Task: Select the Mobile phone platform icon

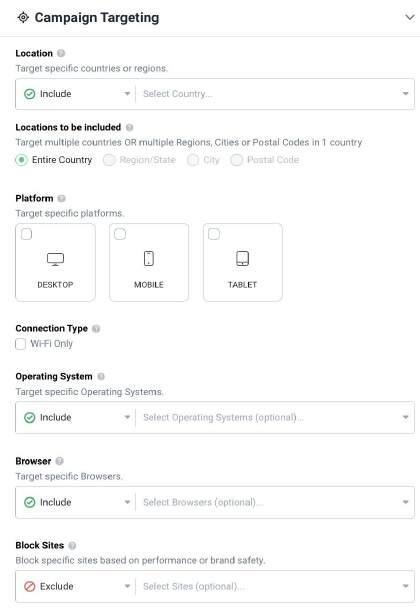Action: 149,258
